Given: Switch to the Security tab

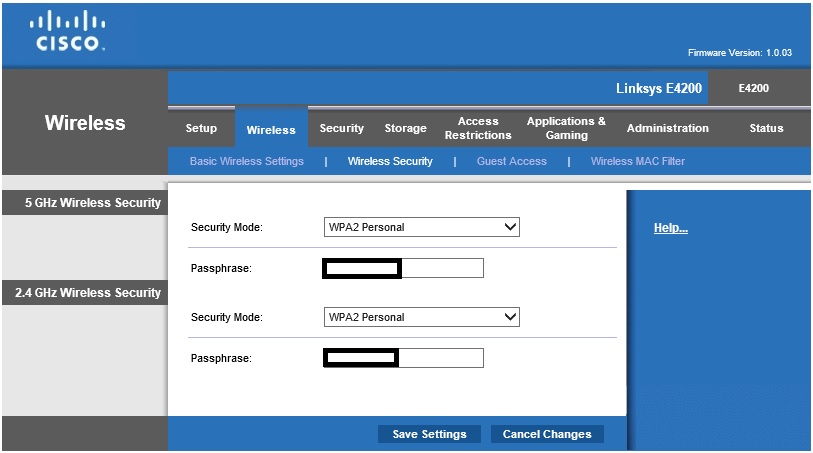Looking at the screenshot, I should coord(342,128).
